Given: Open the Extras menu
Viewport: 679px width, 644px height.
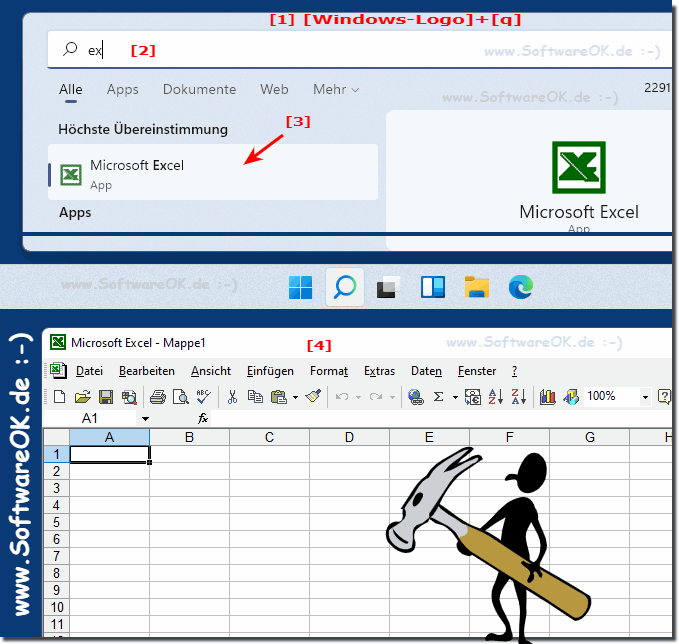Looking at the screenshot, I should click(x=379, y=371).
